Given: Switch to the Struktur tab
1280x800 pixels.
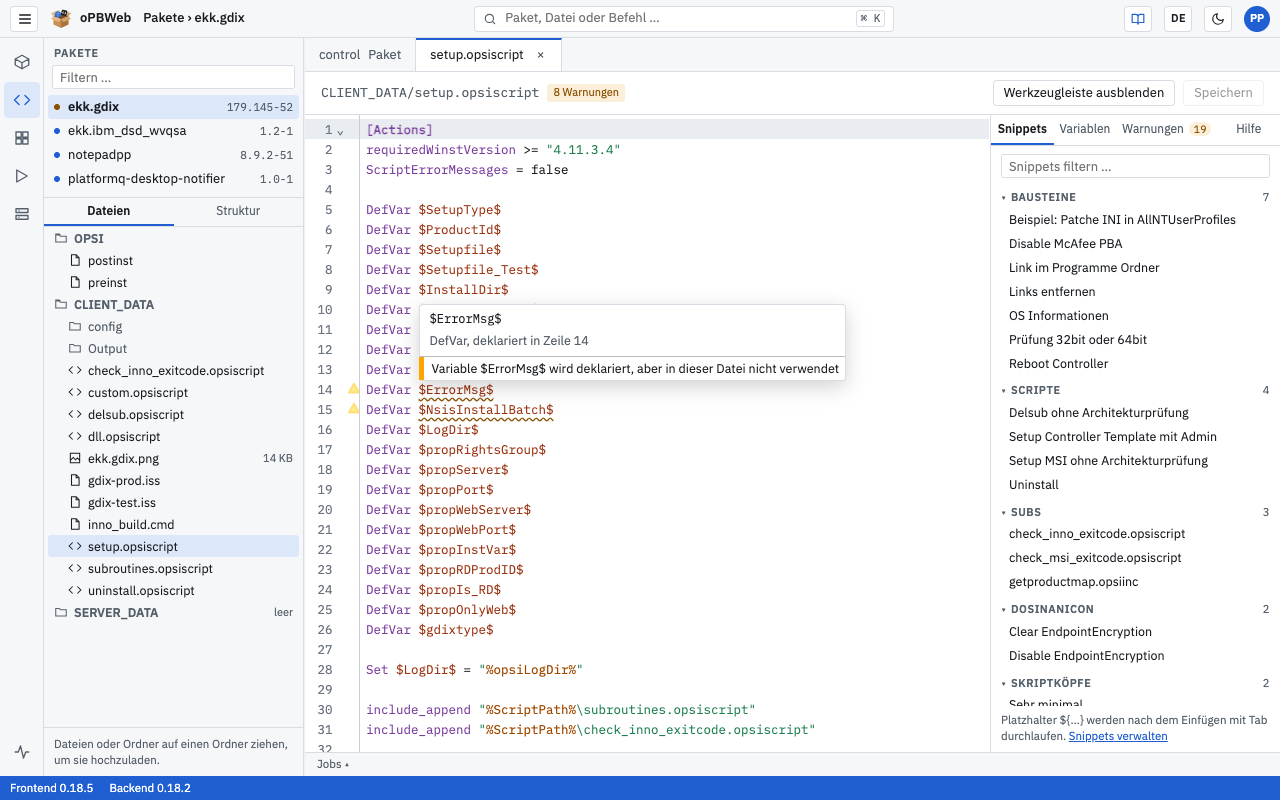Looking at the screenshot, I should tap(238, 211).
